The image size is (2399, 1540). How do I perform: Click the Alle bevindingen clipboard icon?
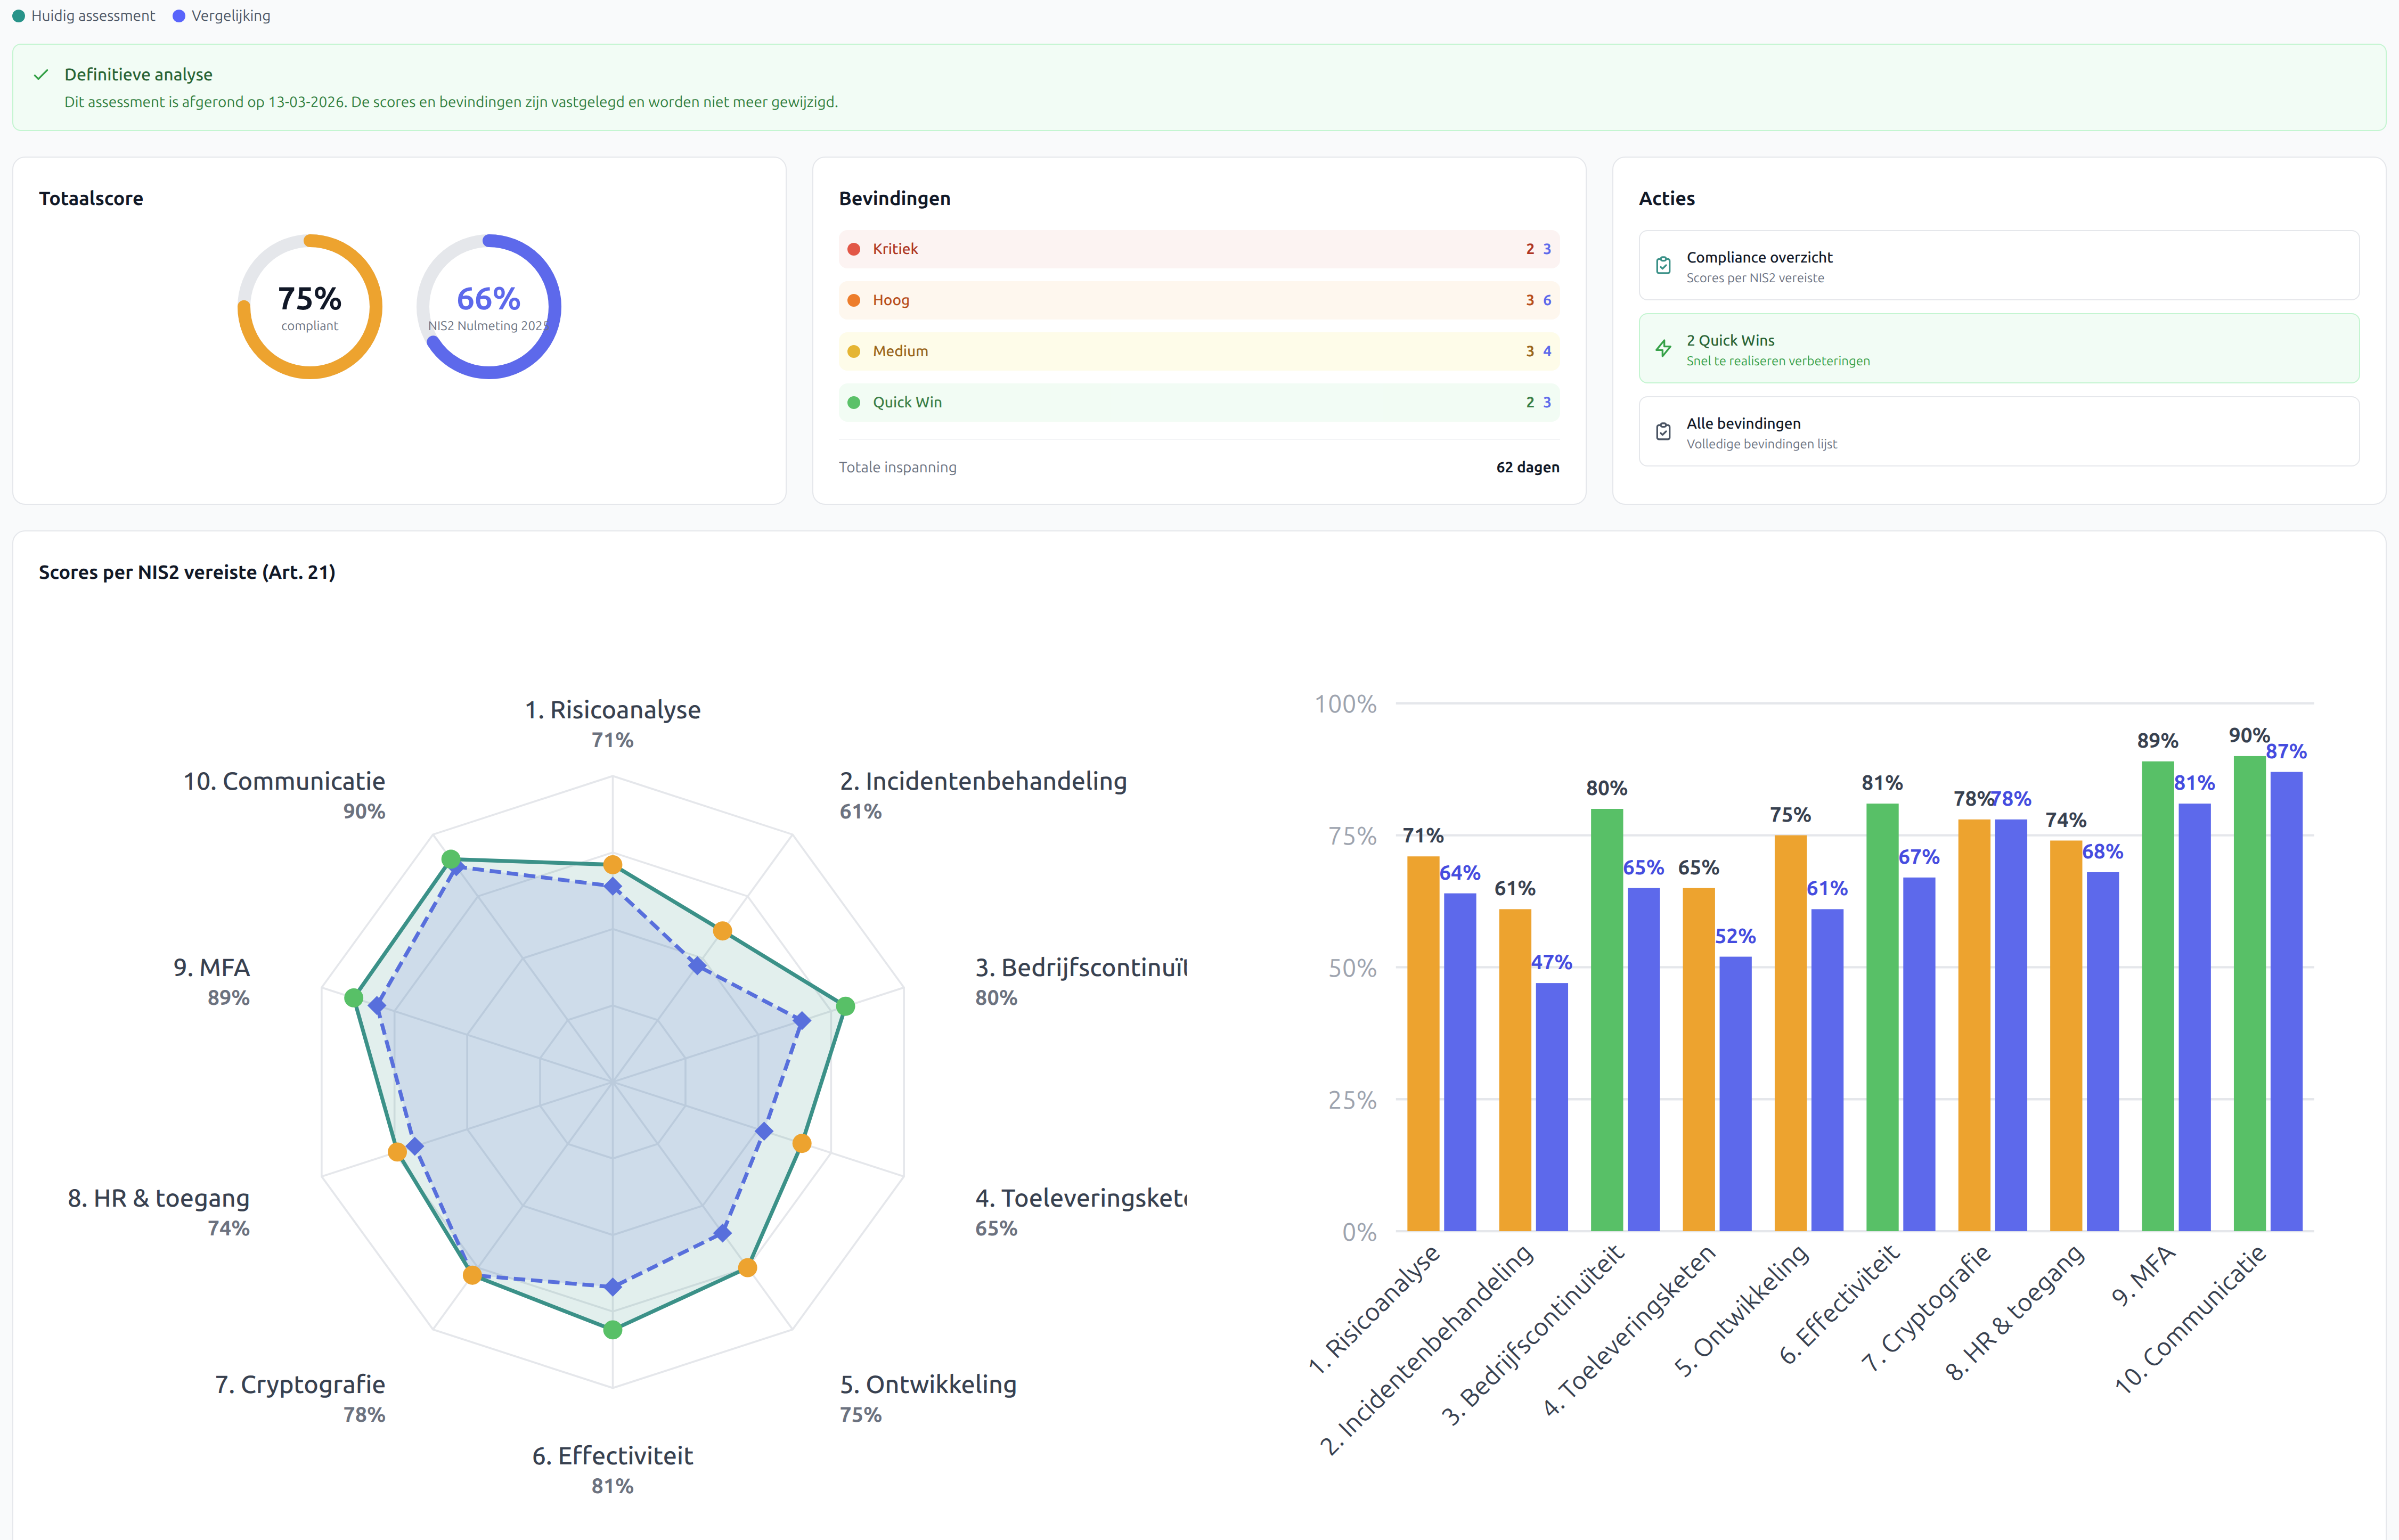click(x=1663, y=432)
